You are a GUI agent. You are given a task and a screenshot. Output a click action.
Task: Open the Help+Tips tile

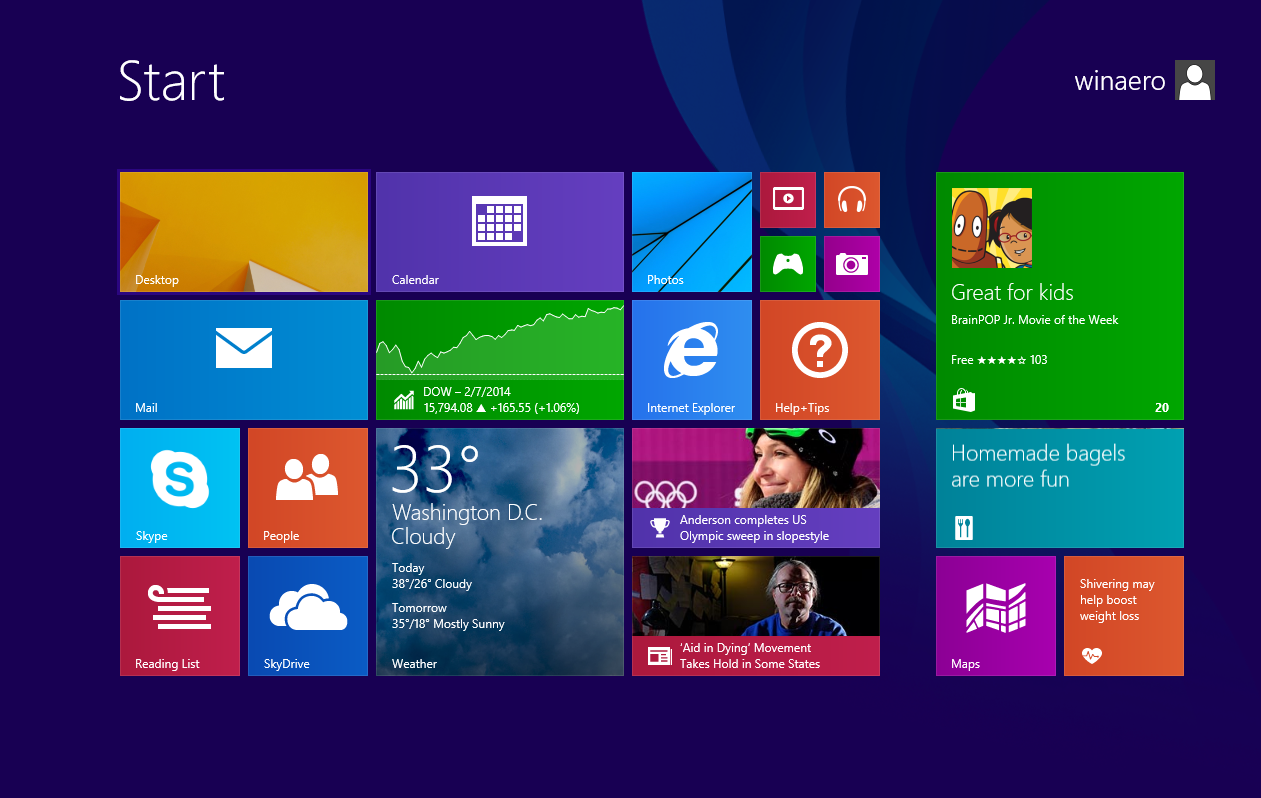820,360
